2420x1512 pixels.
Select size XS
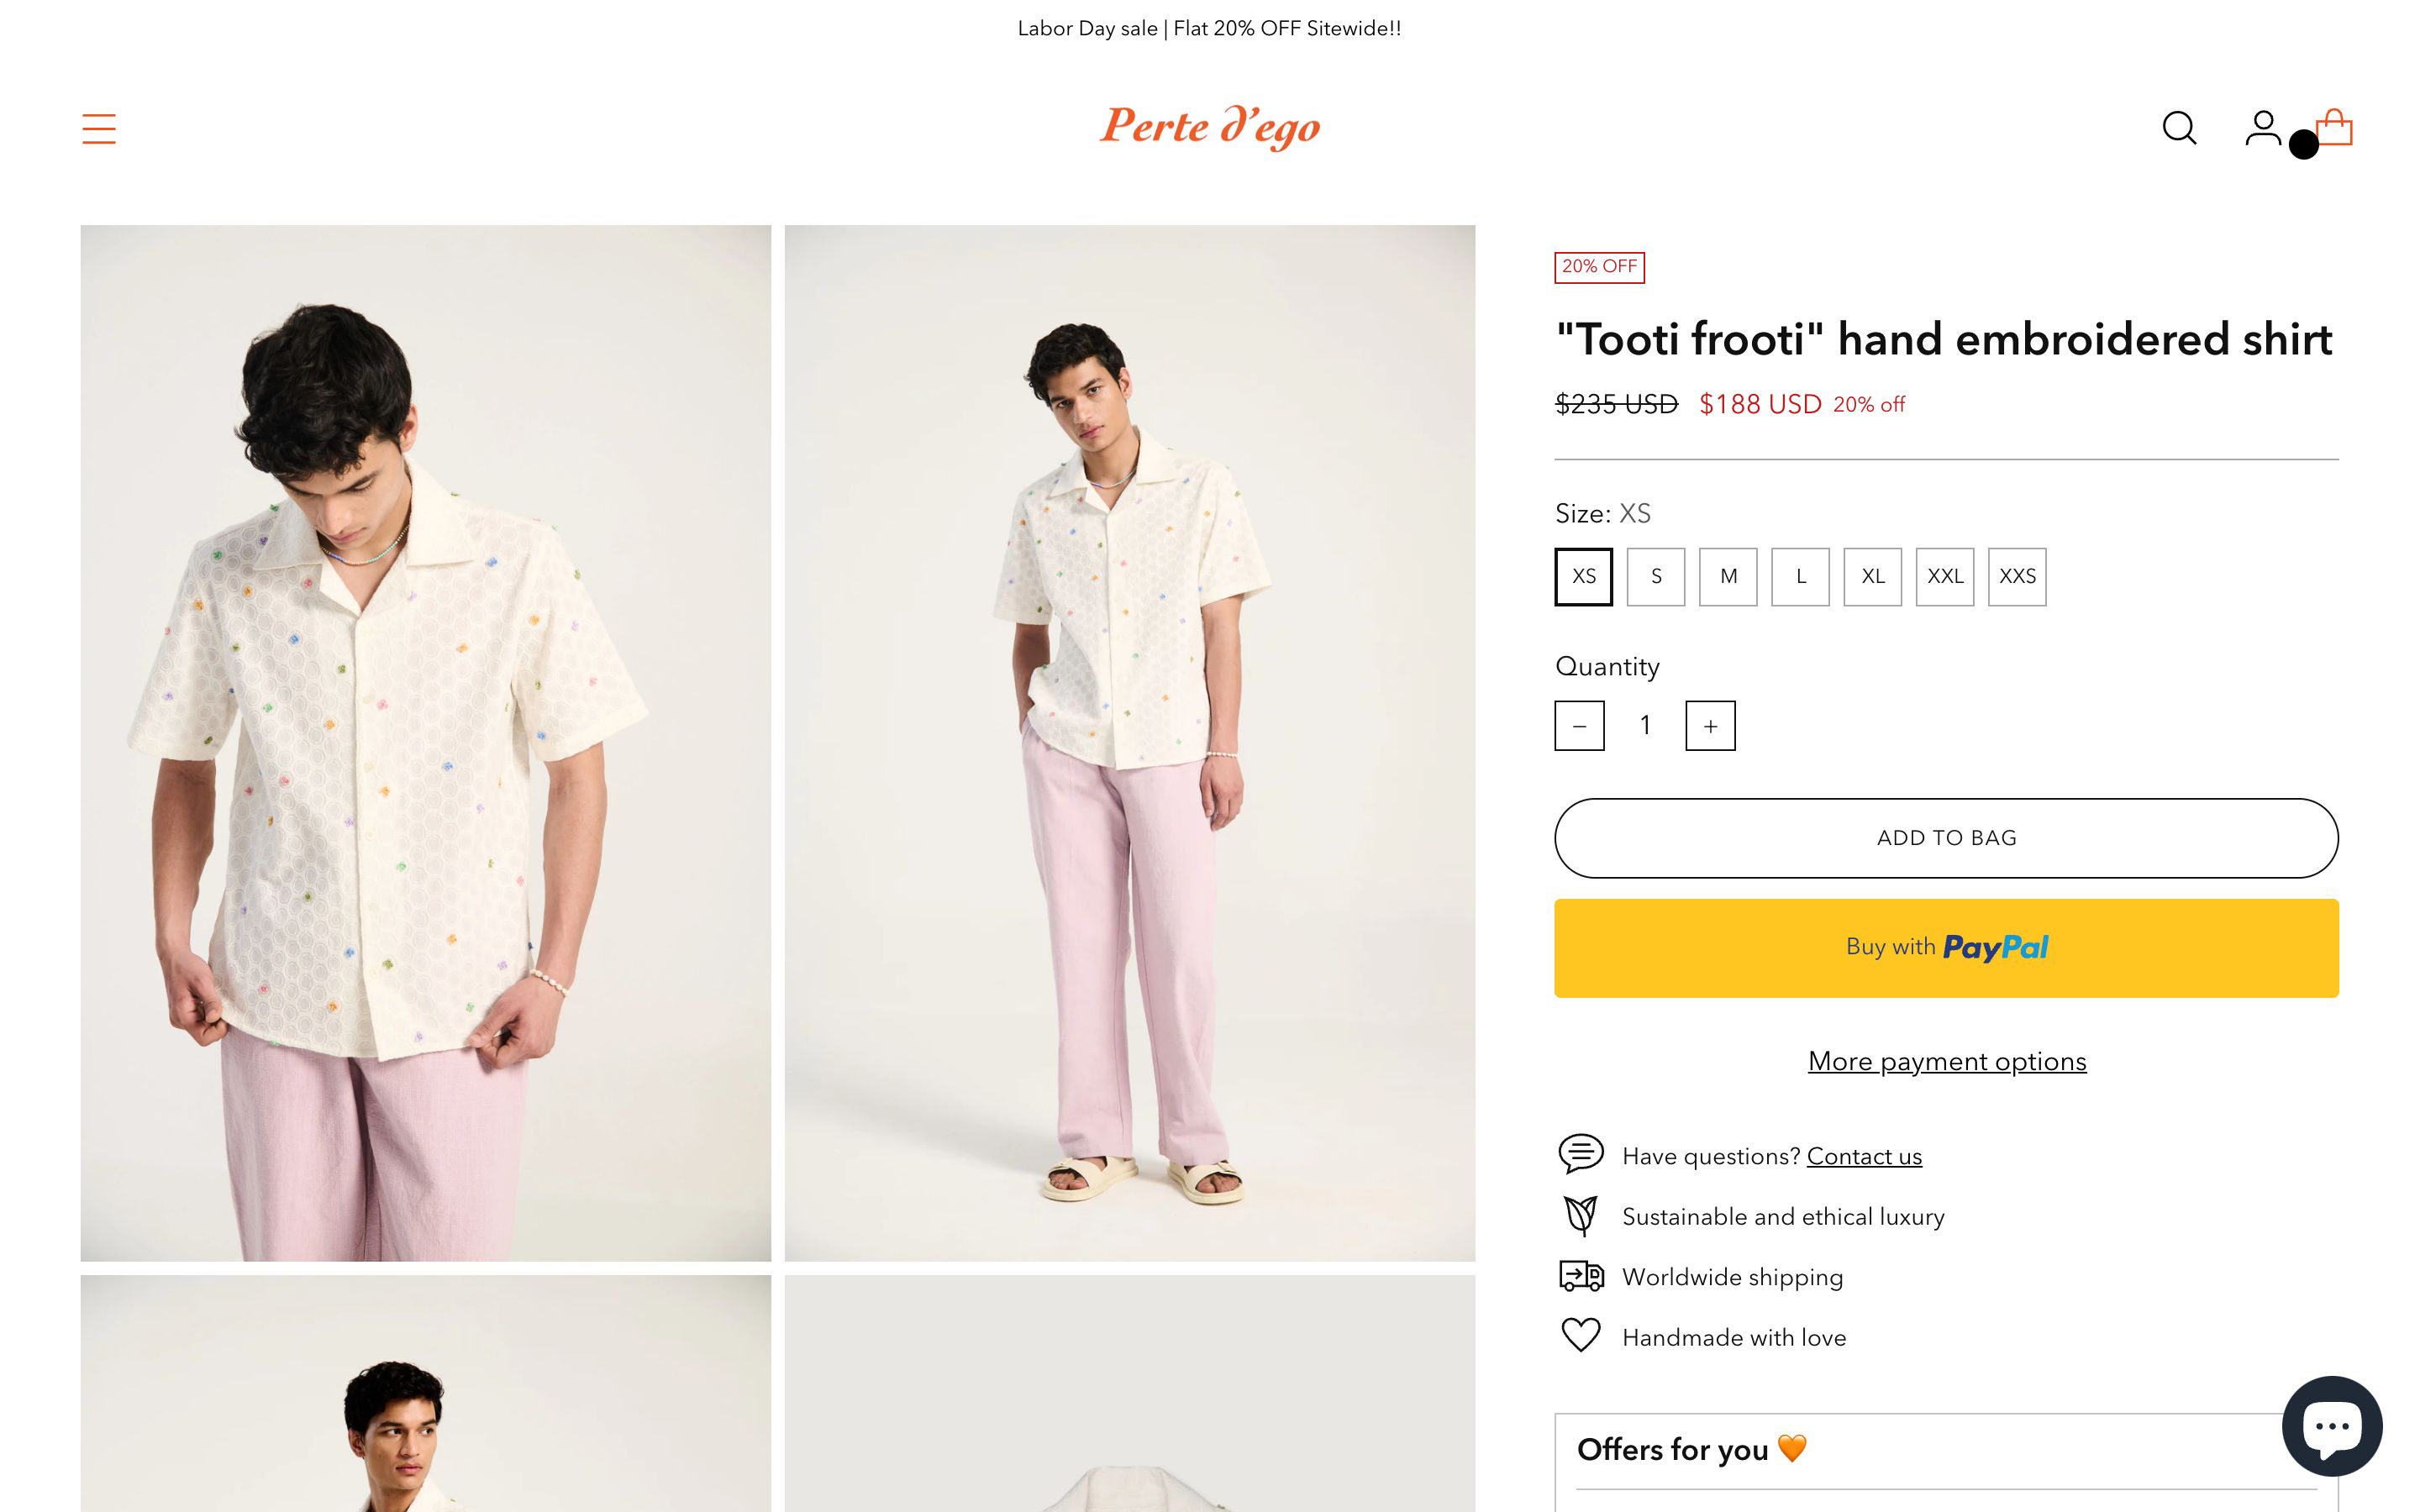[x=1584, y=577]
